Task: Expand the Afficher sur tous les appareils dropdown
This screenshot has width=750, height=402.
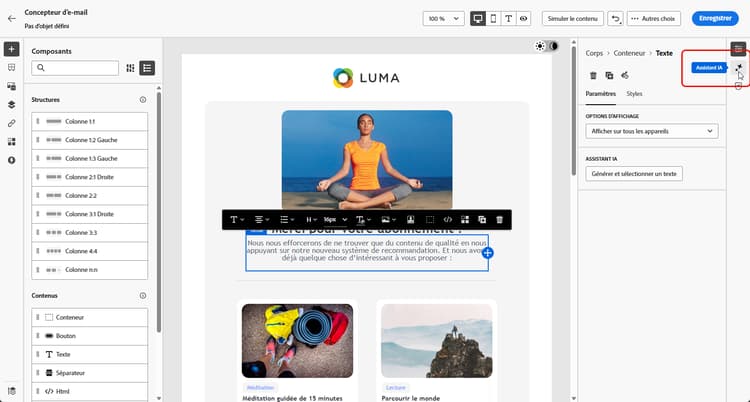Action: pos(651,131)
